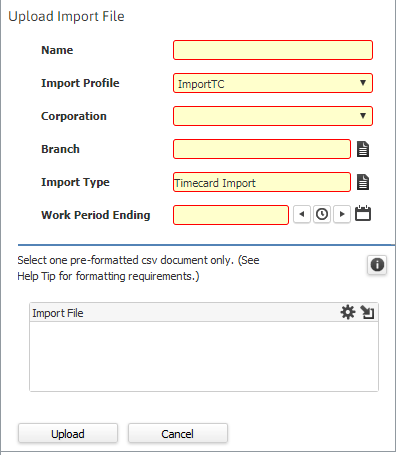Image resolution: width=399 pixels, height=455 pixels.
Task: Open the Import Type lookup document icon
Action: point(363,182)
